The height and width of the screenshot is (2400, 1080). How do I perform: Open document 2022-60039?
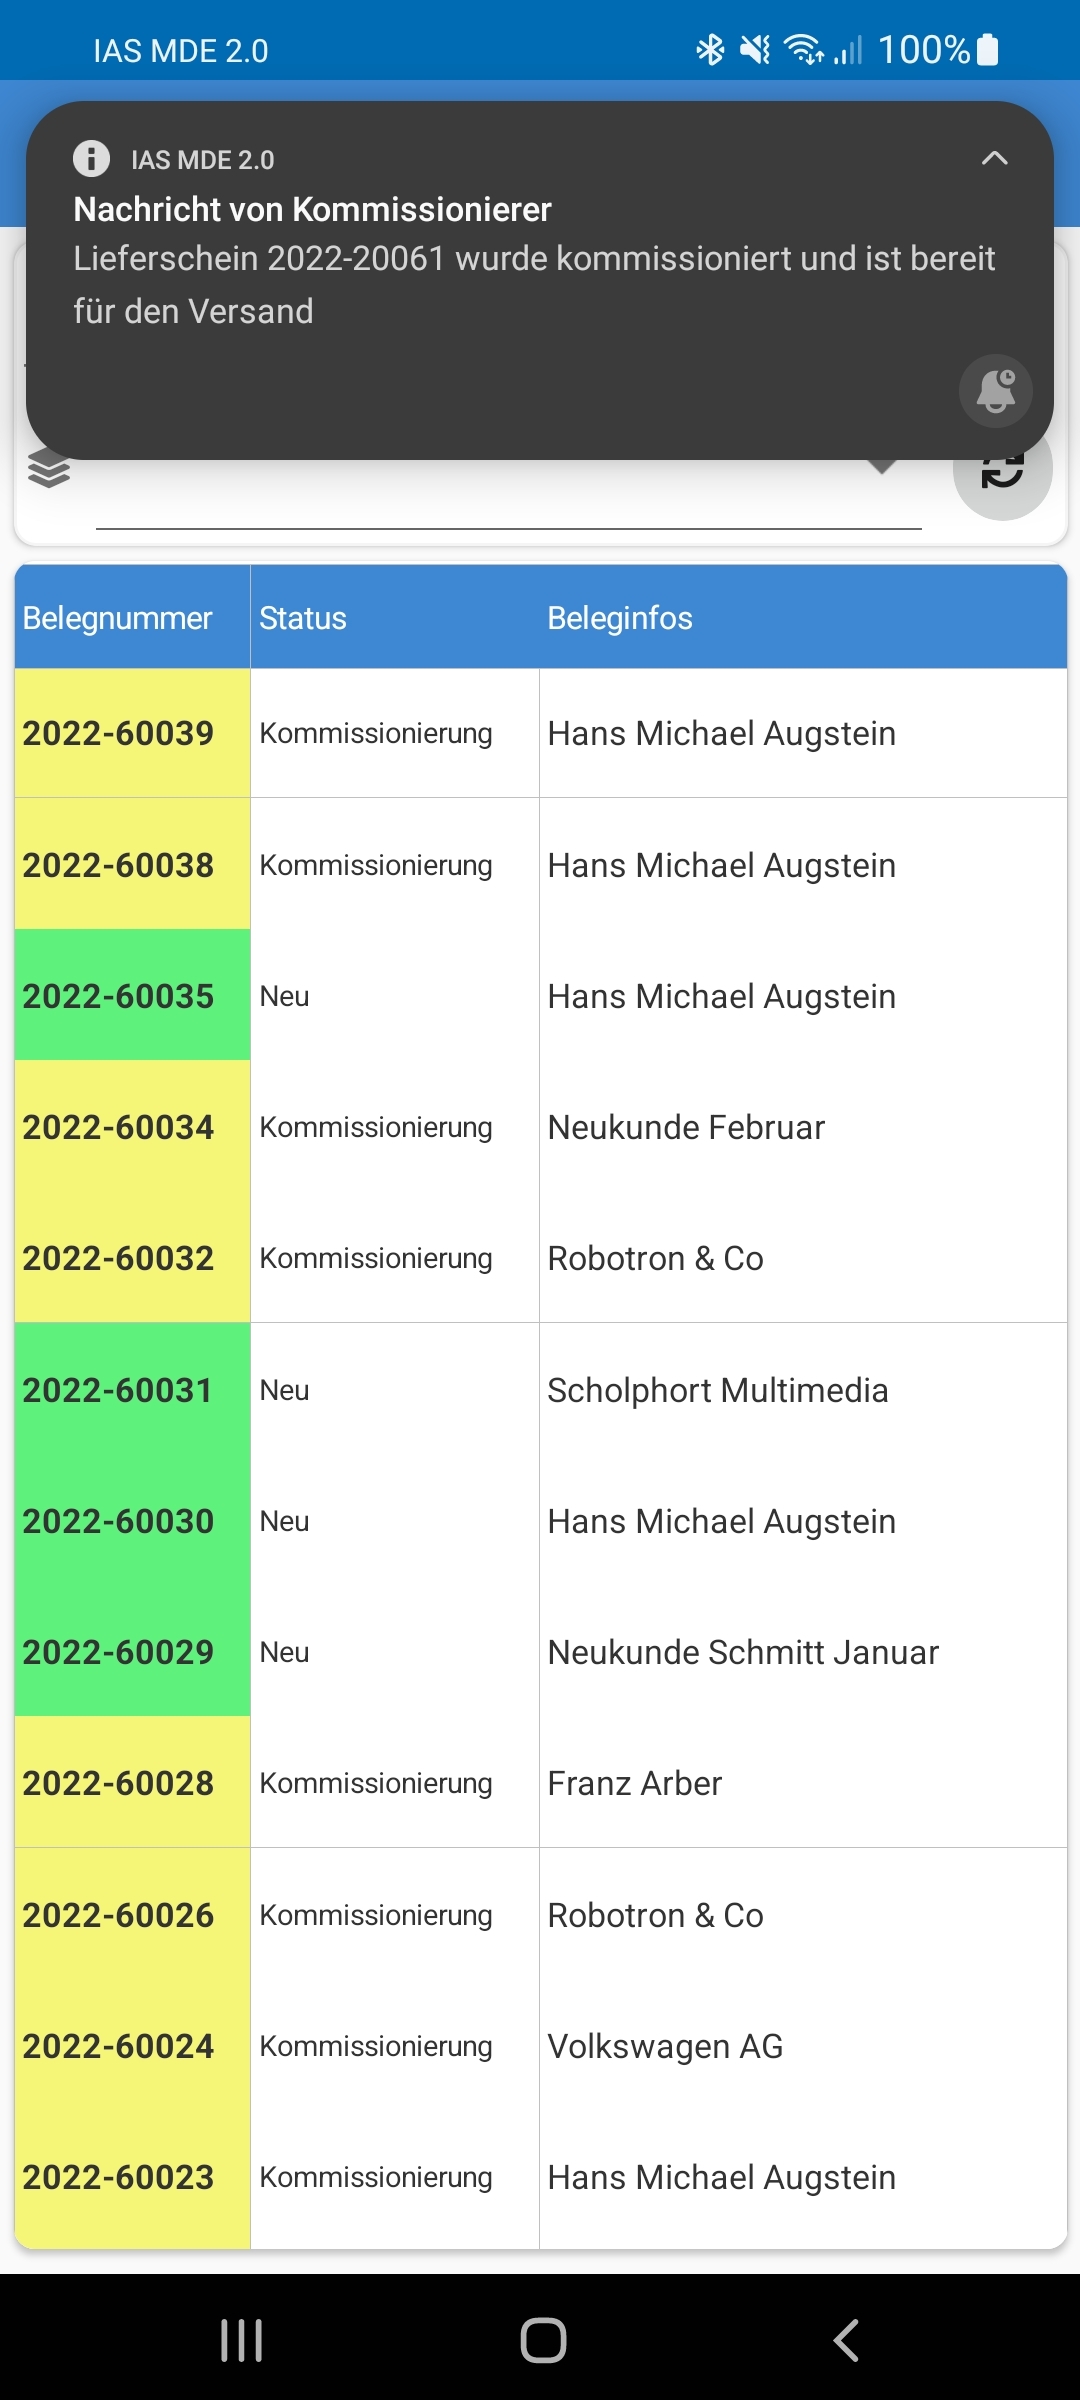click(119, 733)
